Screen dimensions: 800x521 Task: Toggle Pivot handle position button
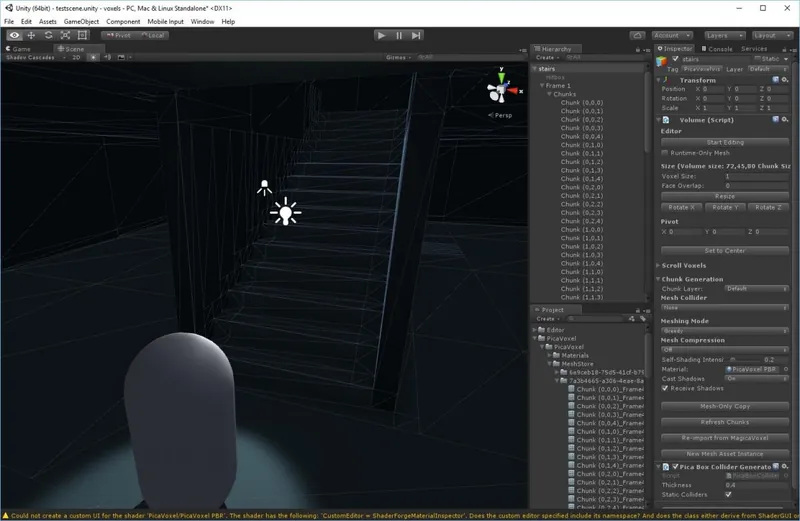118,35
